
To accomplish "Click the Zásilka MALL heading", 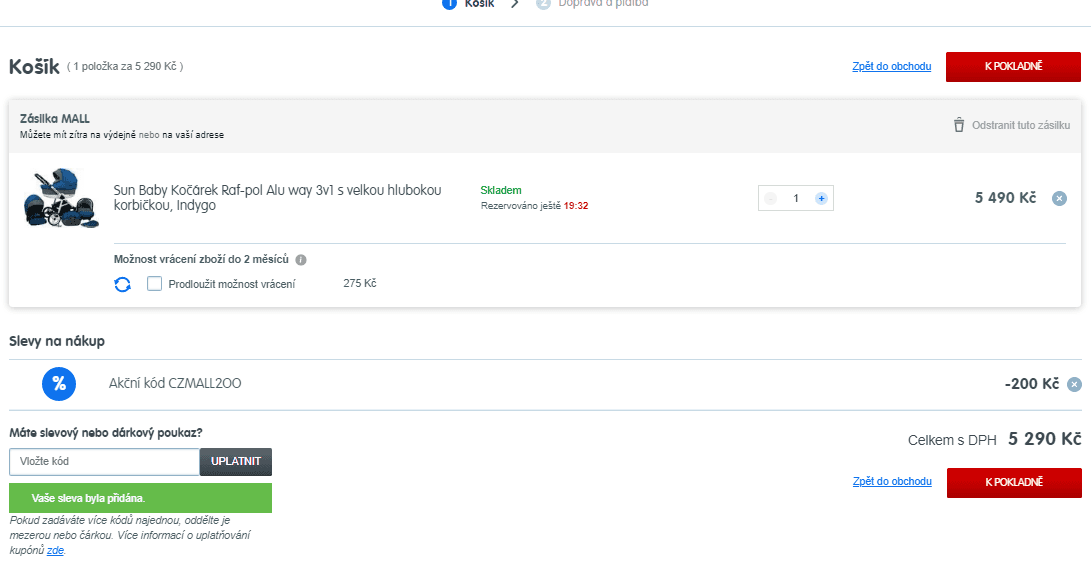I will [55, 119].
